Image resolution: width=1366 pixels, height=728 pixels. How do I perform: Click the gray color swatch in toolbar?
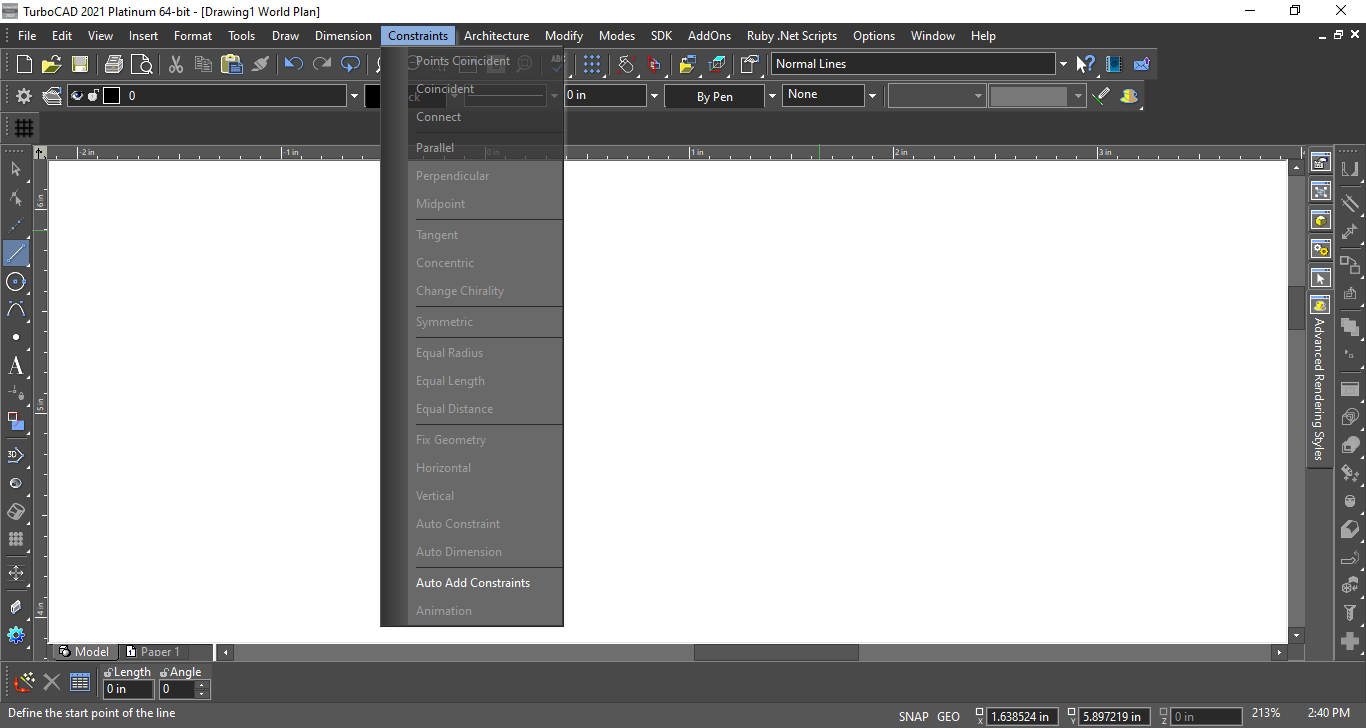[1029, 96]
